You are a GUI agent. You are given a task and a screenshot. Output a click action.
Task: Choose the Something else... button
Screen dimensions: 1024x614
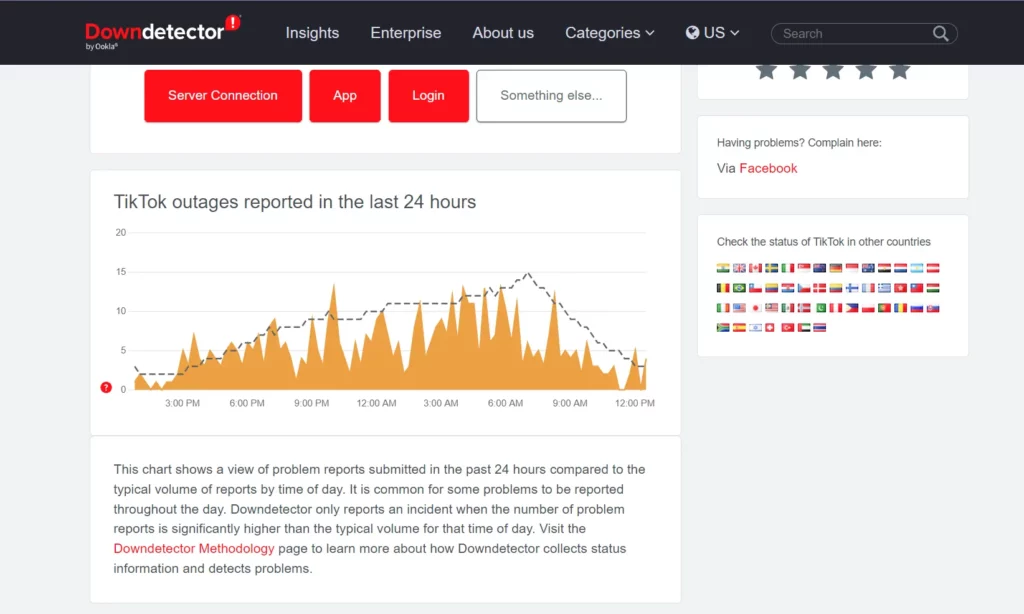point(551,95)
